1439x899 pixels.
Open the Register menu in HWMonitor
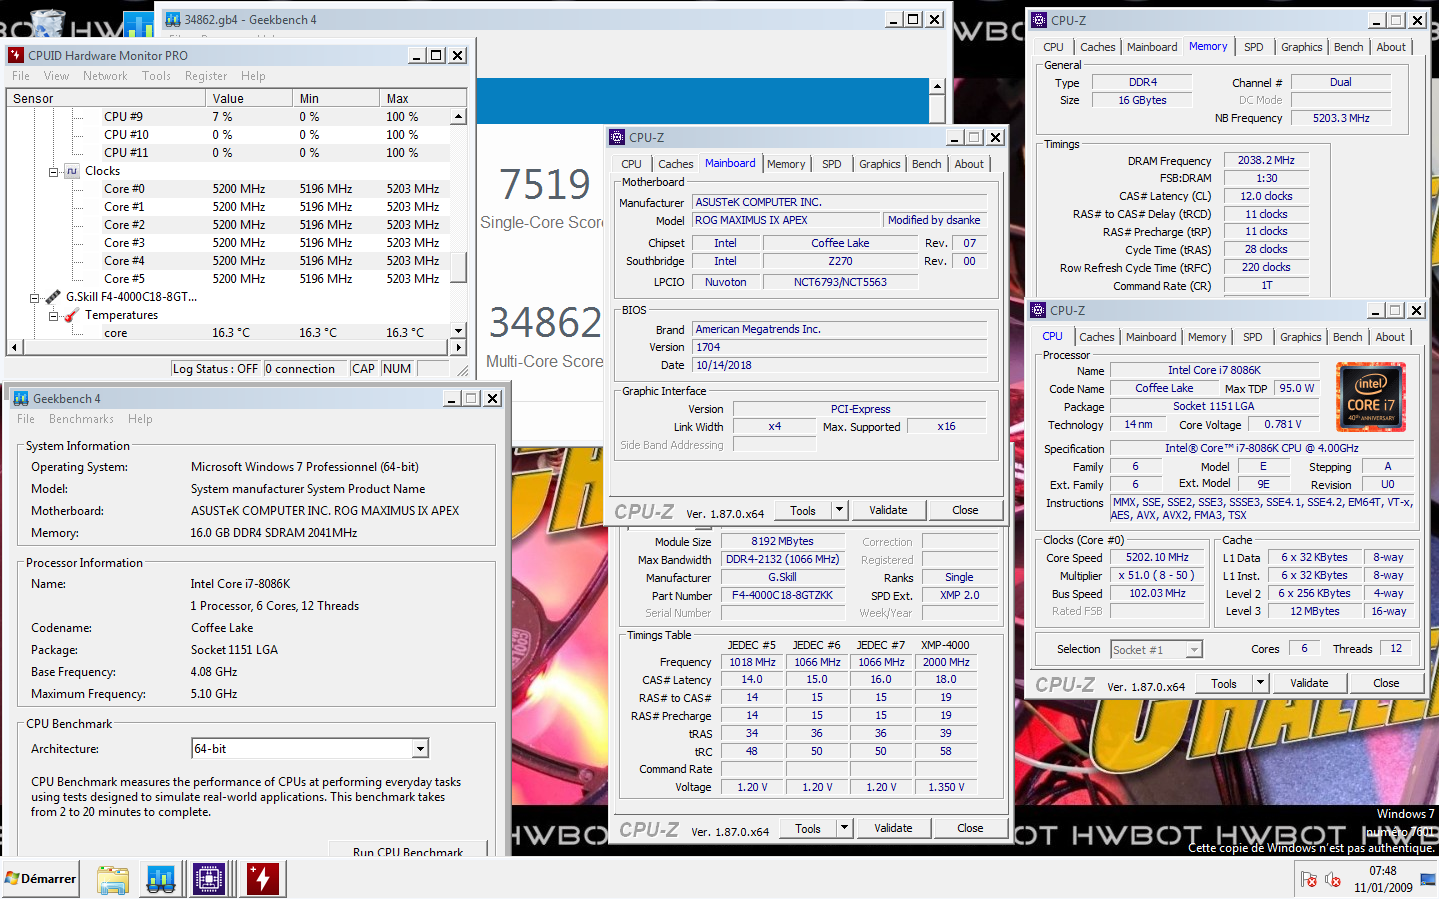pos(206,76)
